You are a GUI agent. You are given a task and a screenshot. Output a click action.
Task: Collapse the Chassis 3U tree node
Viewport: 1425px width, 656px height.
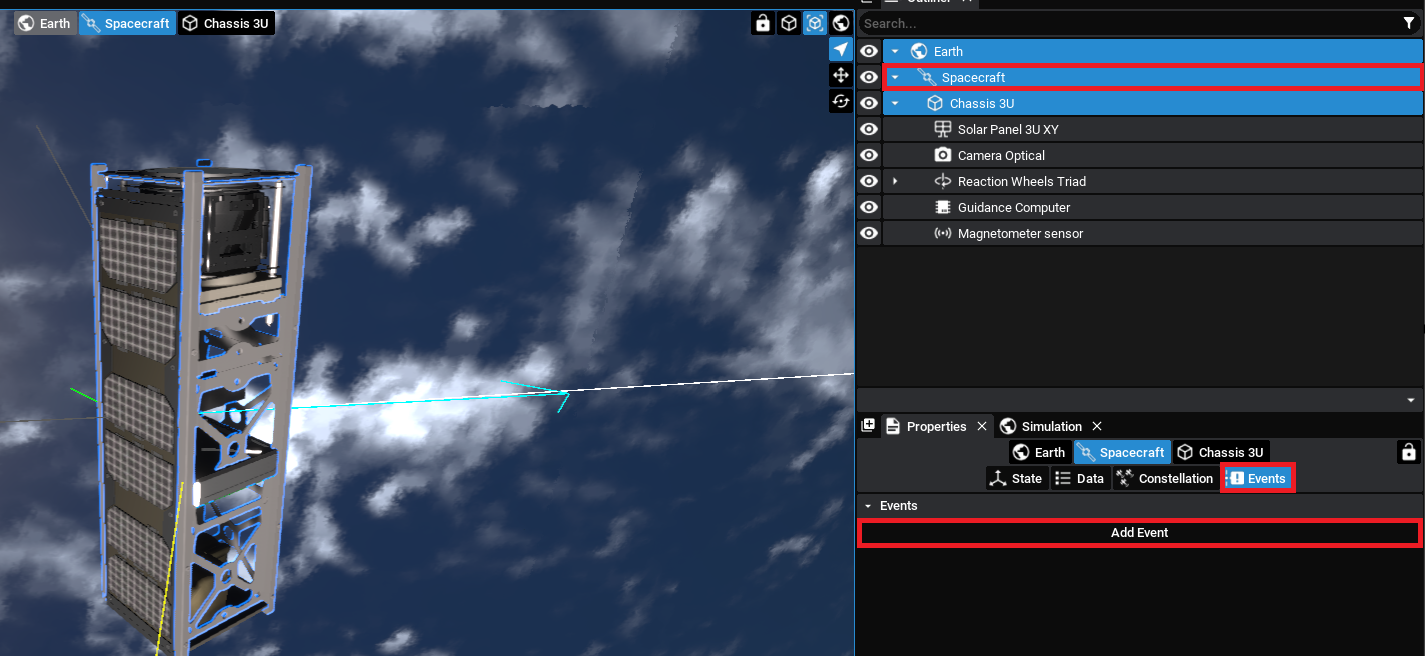[x=895, y=103]
